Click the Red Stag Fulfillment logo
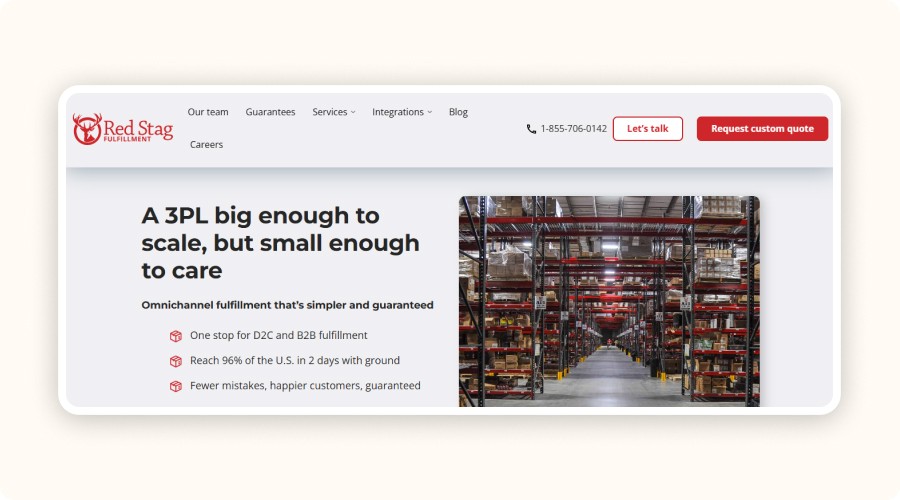900x500 pixels. (123, 129)
